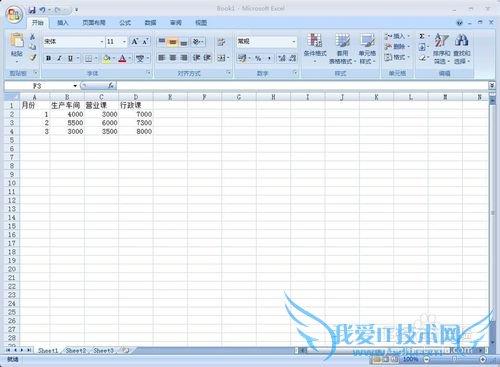500x367 pixels.
Task: Apply percent style
Action: pyautogui.click(x=258, y=58)
